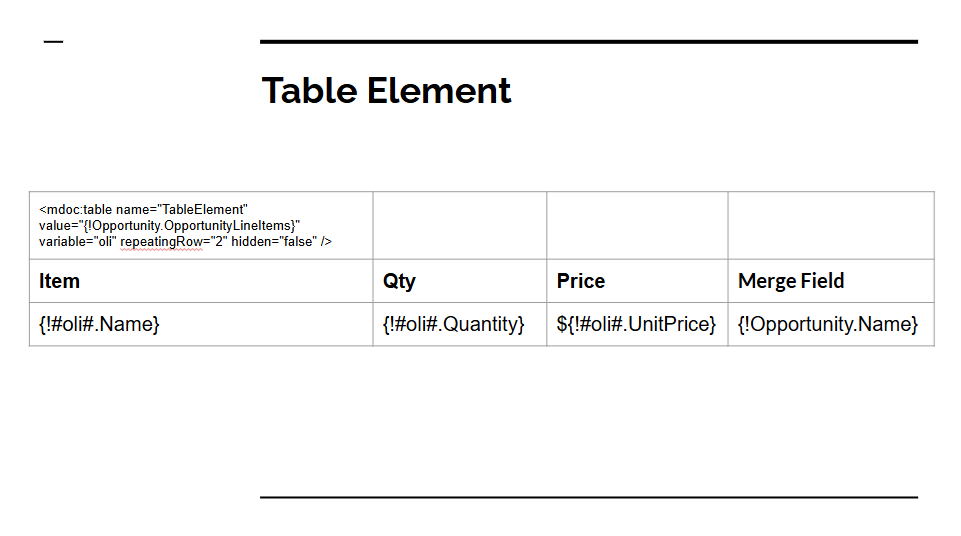The height and width of the screenshot is (536, 961).
Task: Click the "Qty" header cell
Action: pos(399,281)
